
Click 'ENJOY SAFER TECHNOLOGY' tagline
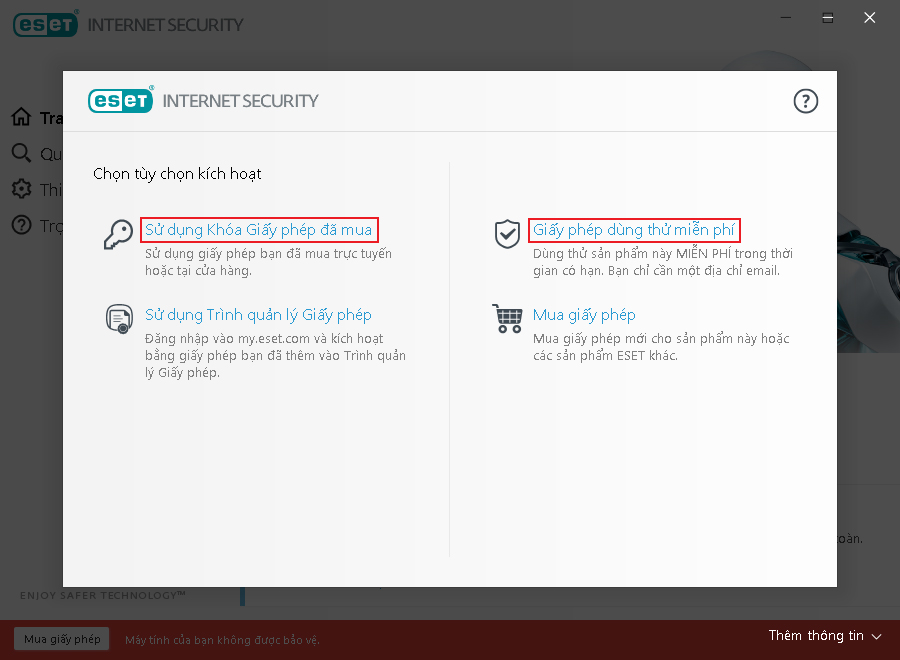(103, 595)
